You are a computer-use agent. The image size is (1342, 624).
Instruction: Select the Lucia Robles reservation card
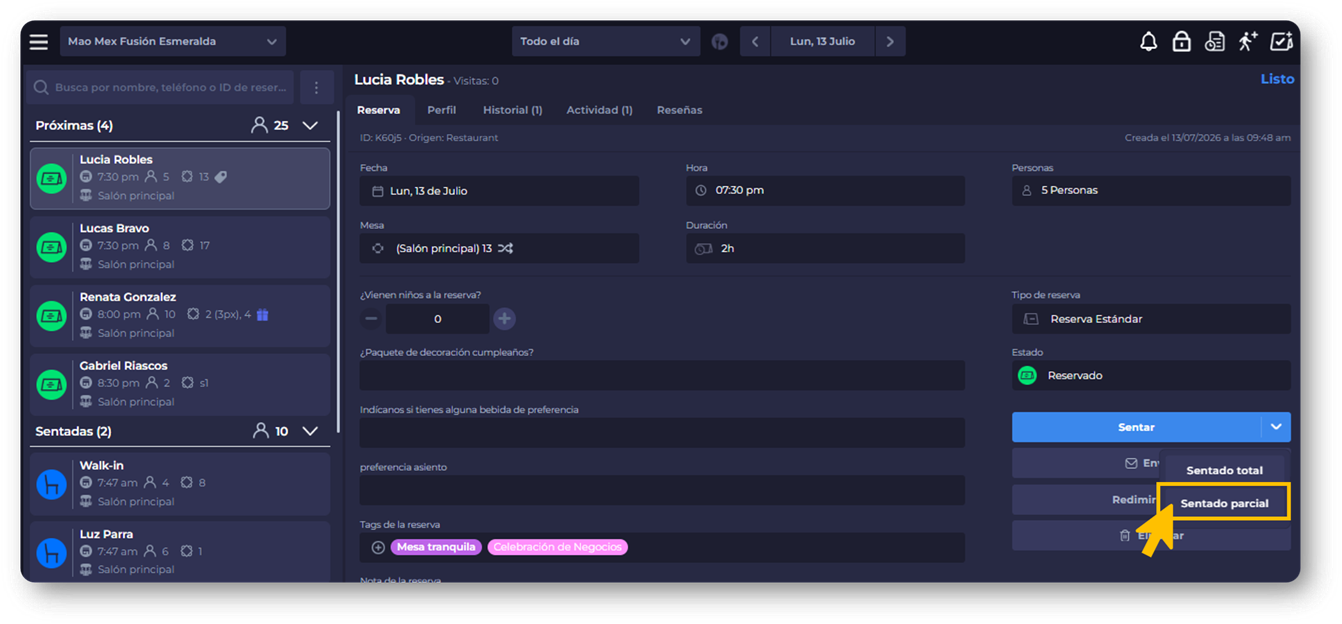click(x=180, y=179)
